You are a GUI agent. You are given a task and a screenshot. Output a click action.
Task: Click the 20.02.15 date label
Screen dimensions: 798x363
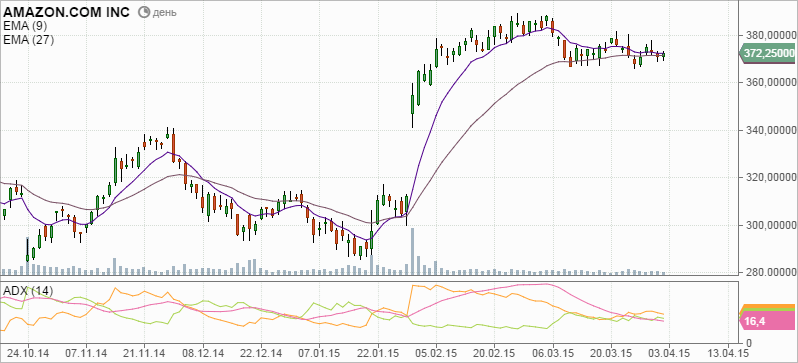[x=495, y=353]
